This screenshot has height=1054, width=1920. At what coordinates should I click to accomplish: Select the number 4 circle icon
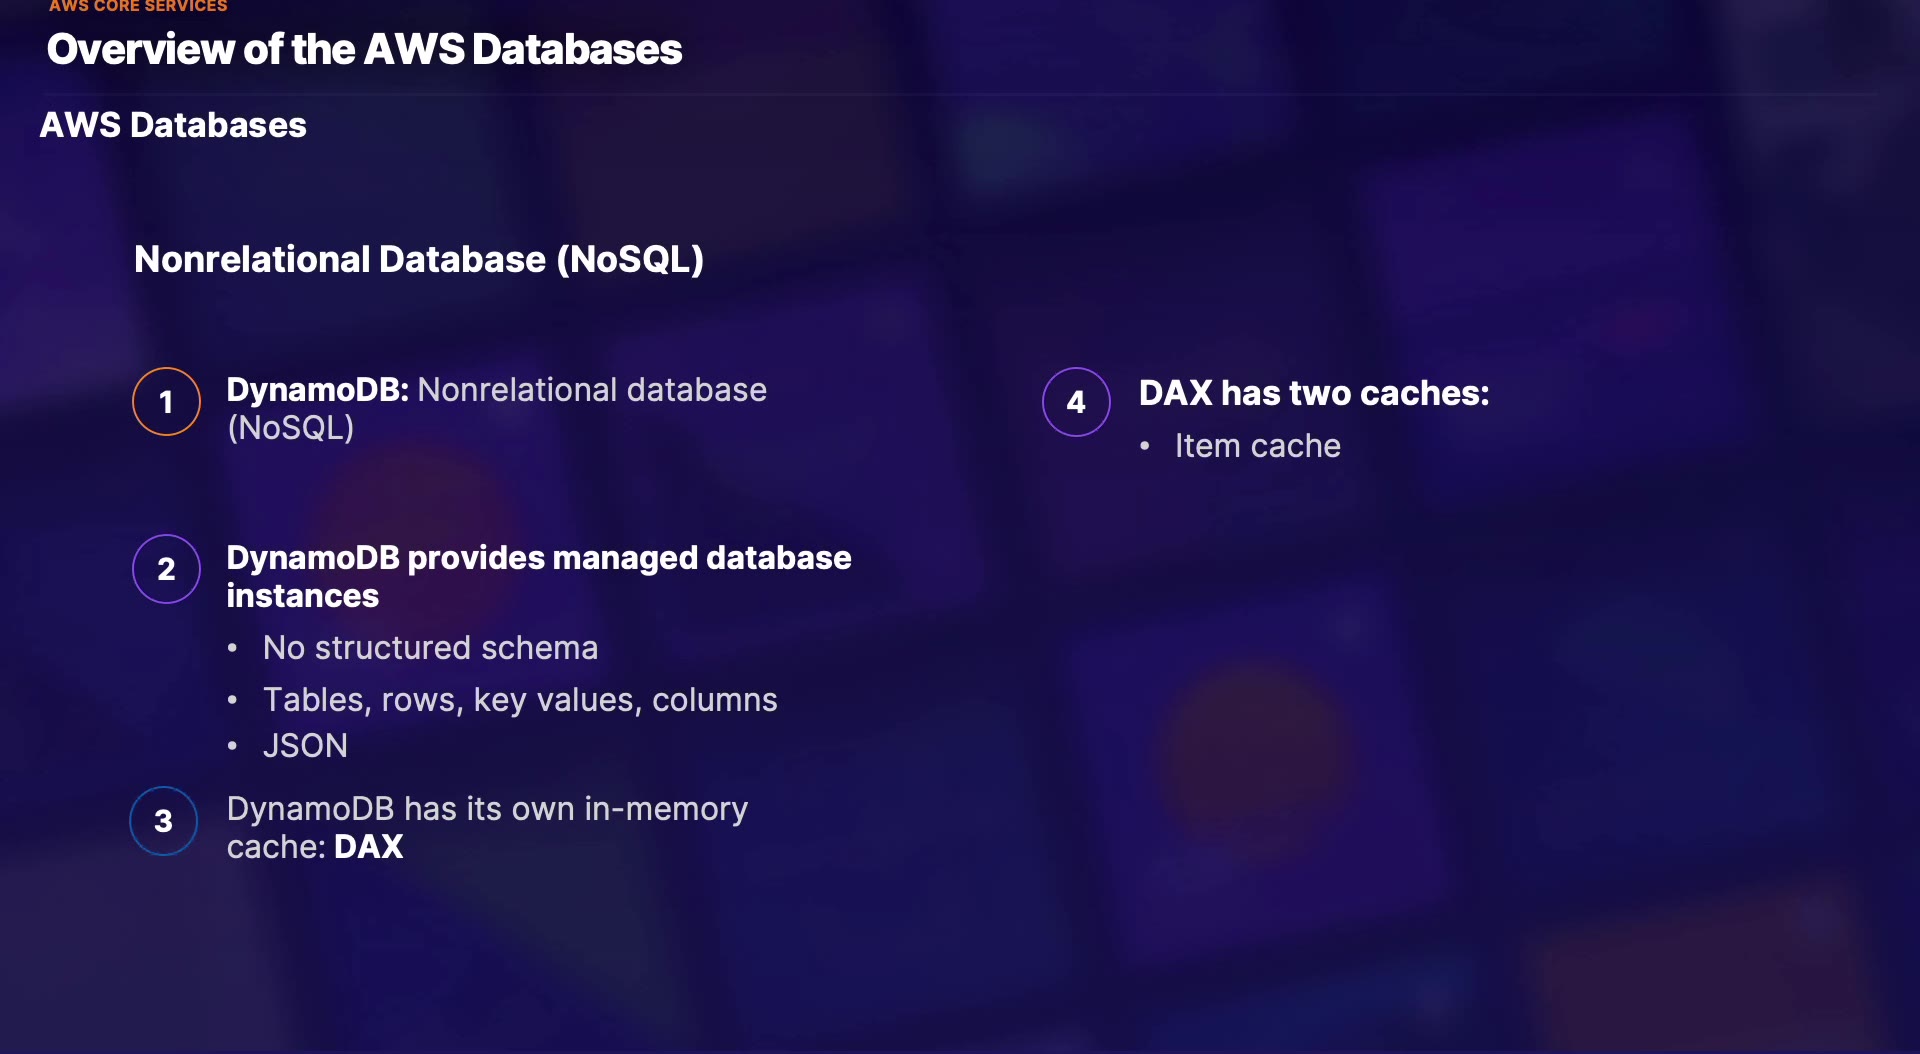coord(1076,402)
